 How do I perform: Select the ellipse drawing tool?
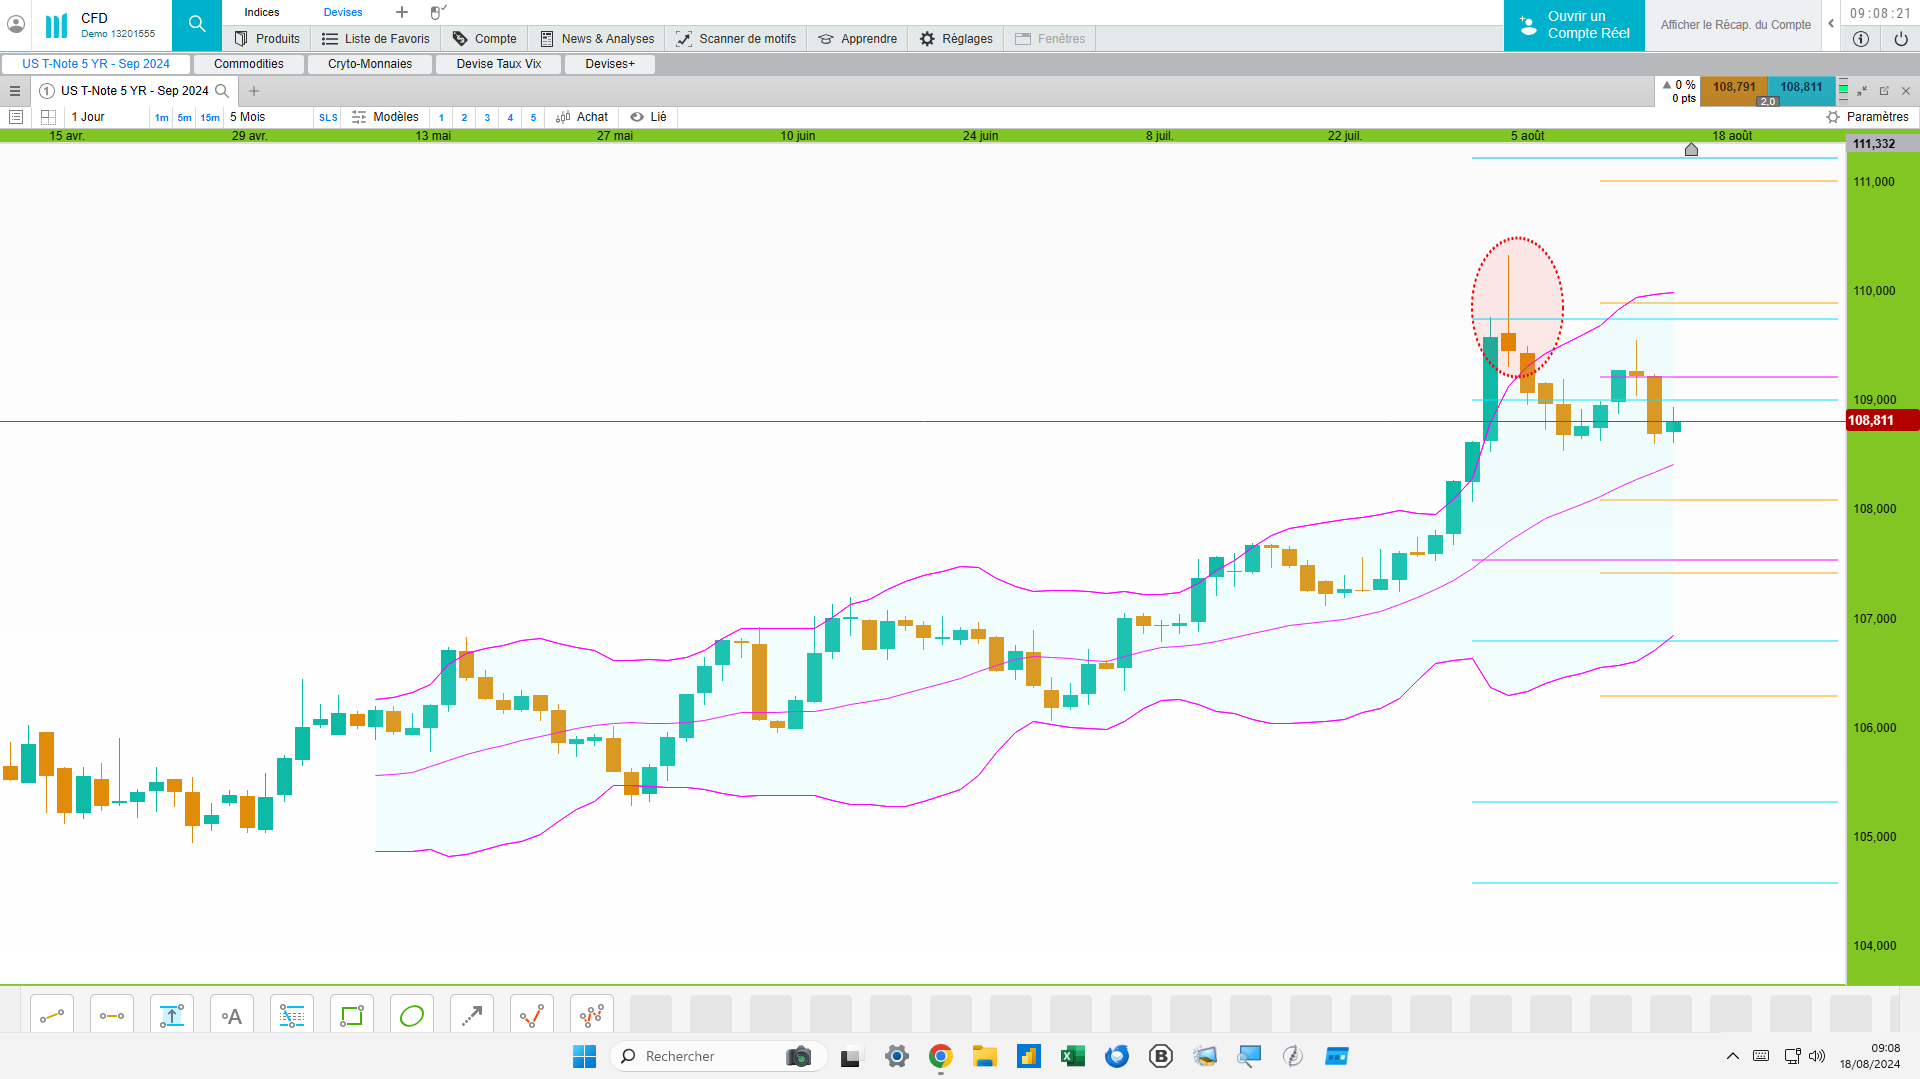(x=412, y=1016)
